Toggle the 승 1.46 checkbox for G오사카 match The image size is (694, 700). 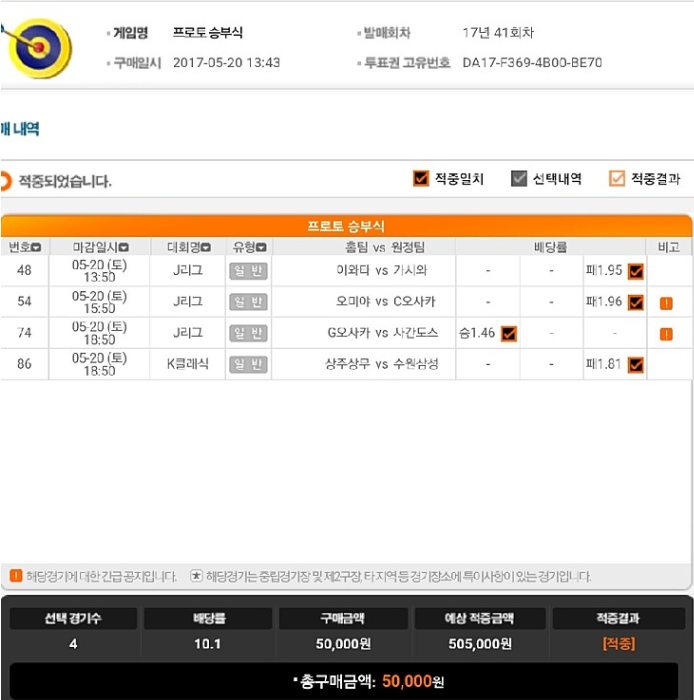509,334
